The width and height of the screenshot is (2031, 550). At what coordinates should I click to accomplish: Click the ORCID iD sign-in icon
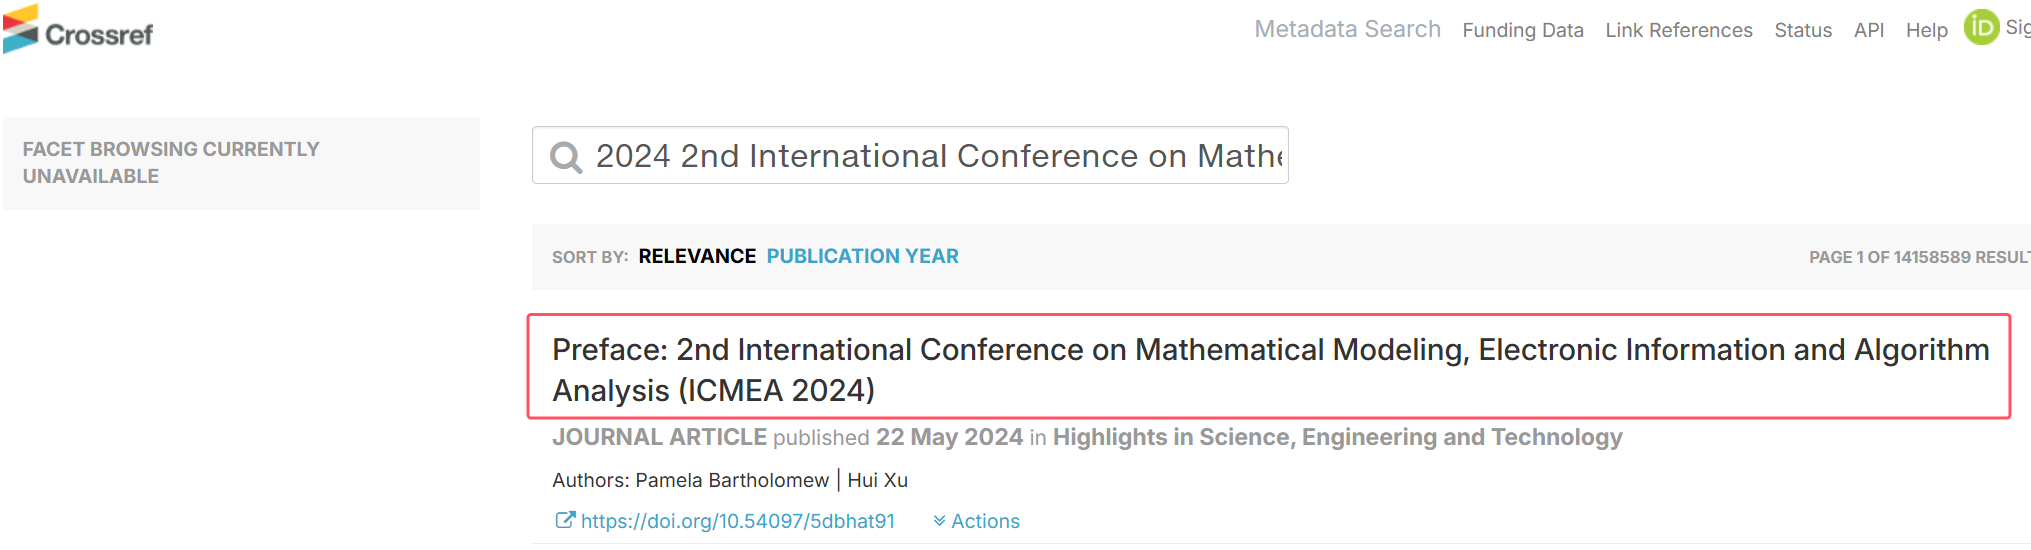pyautogui.click(x=1980, y=27)
